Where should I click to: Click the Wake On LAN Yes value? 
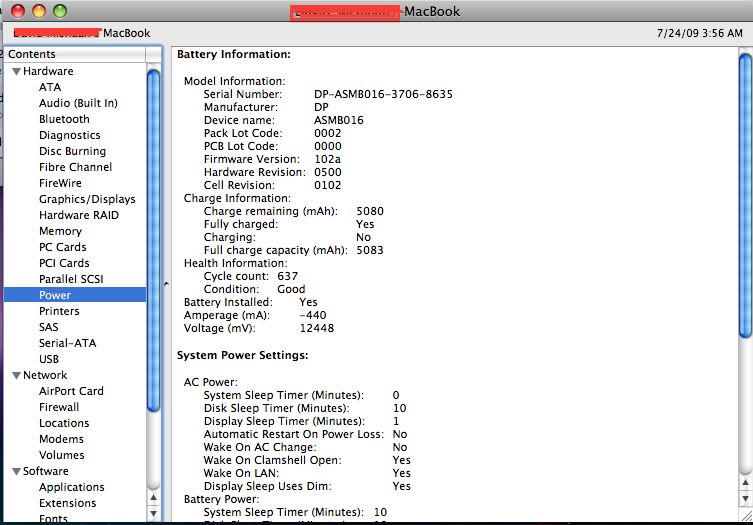click(x=401, y=473)
